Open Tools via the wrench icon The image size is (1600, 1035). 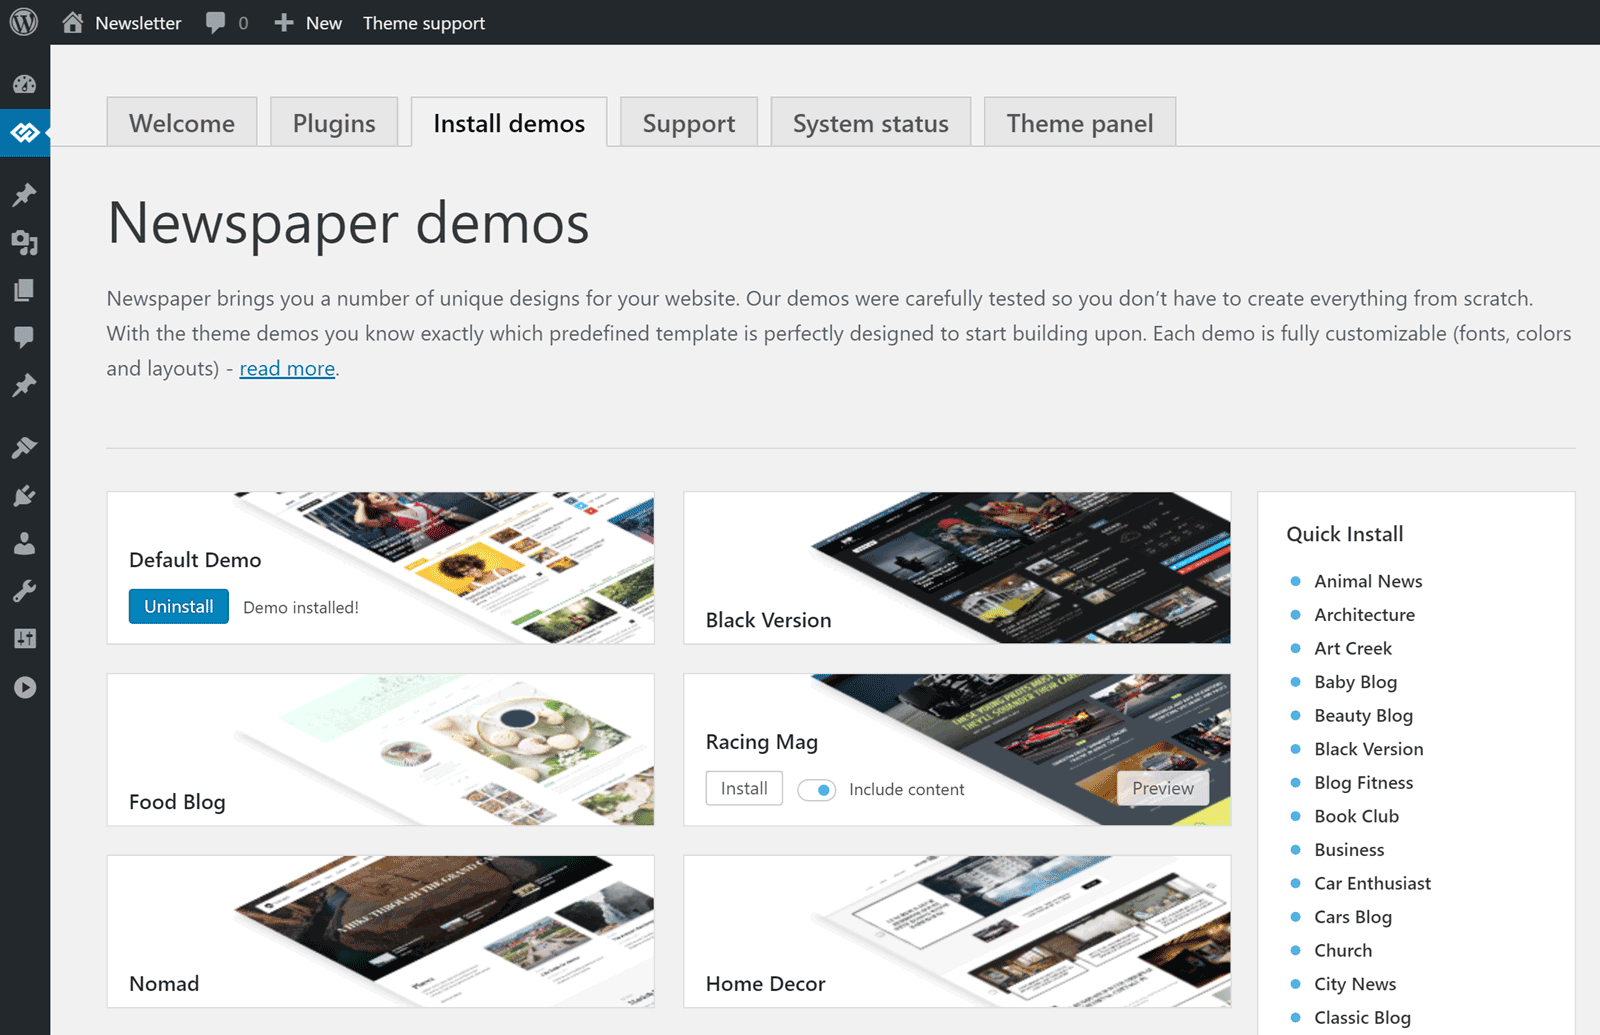[x=24, y=590]
